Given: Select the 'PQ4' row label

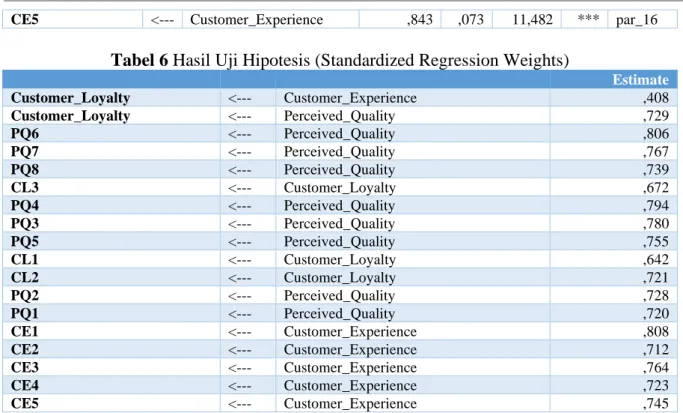Looking at the screenshot, I should pyautogui.click(x=25, y=206).
